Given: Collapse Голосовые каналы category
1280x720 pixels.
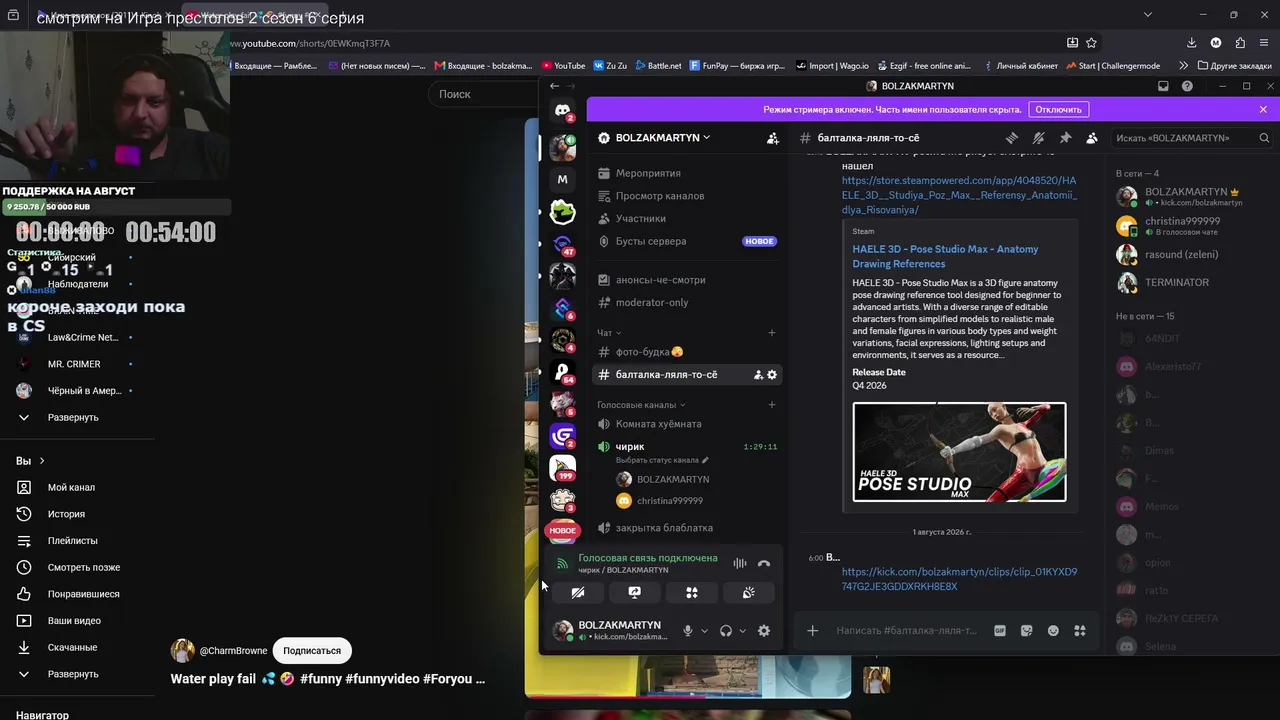Looking at the screenshot, I should click(x=641, y=405).
